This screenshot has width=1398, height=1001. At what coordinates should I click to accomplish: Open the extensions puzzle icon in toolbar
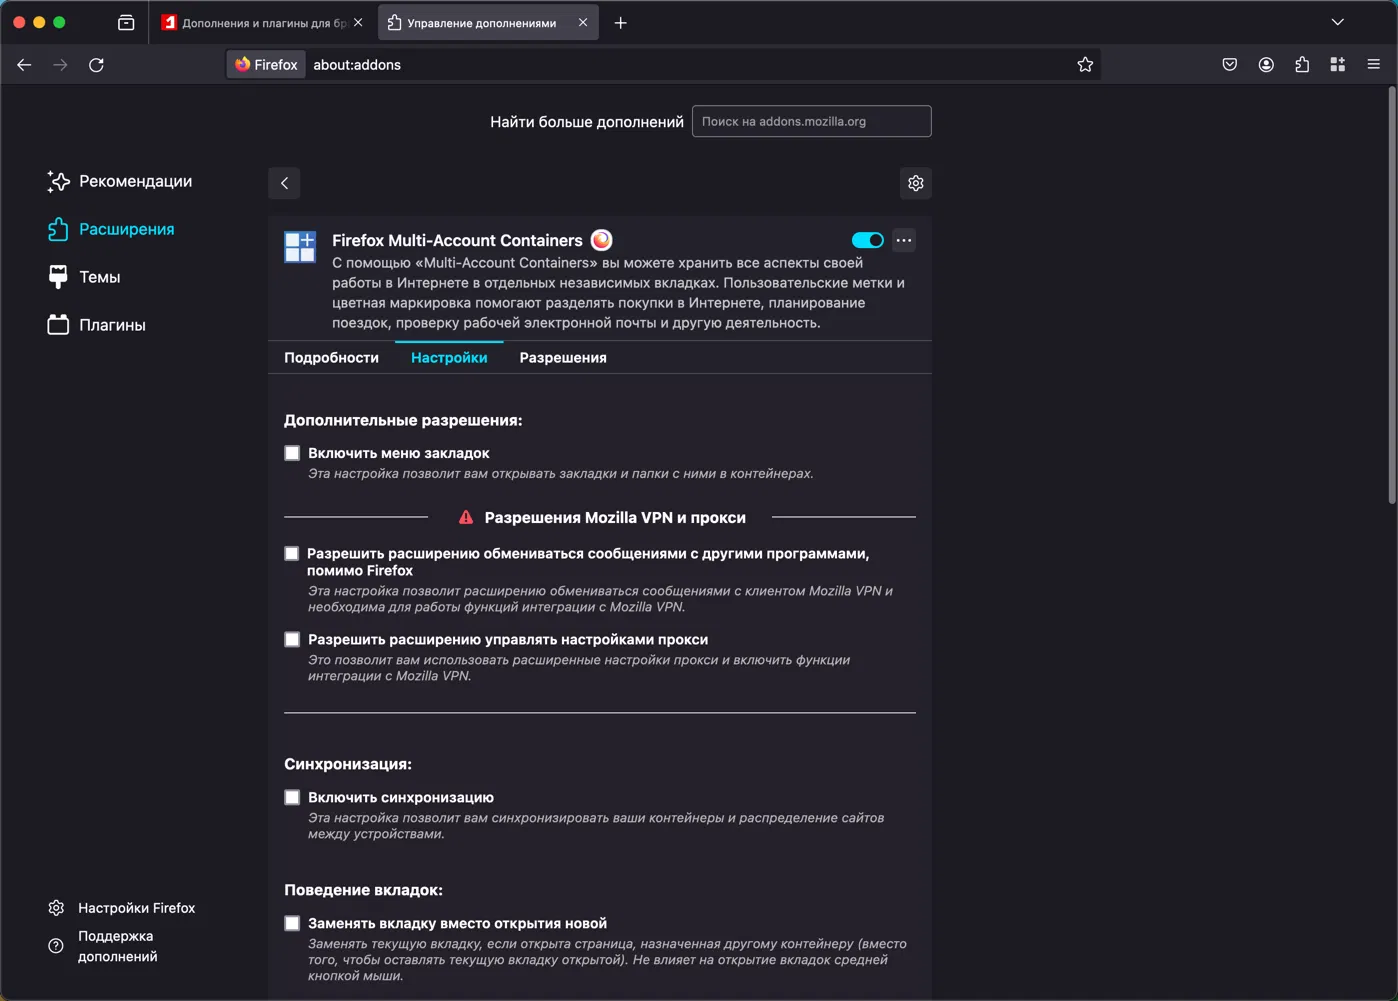[1302, 65]
